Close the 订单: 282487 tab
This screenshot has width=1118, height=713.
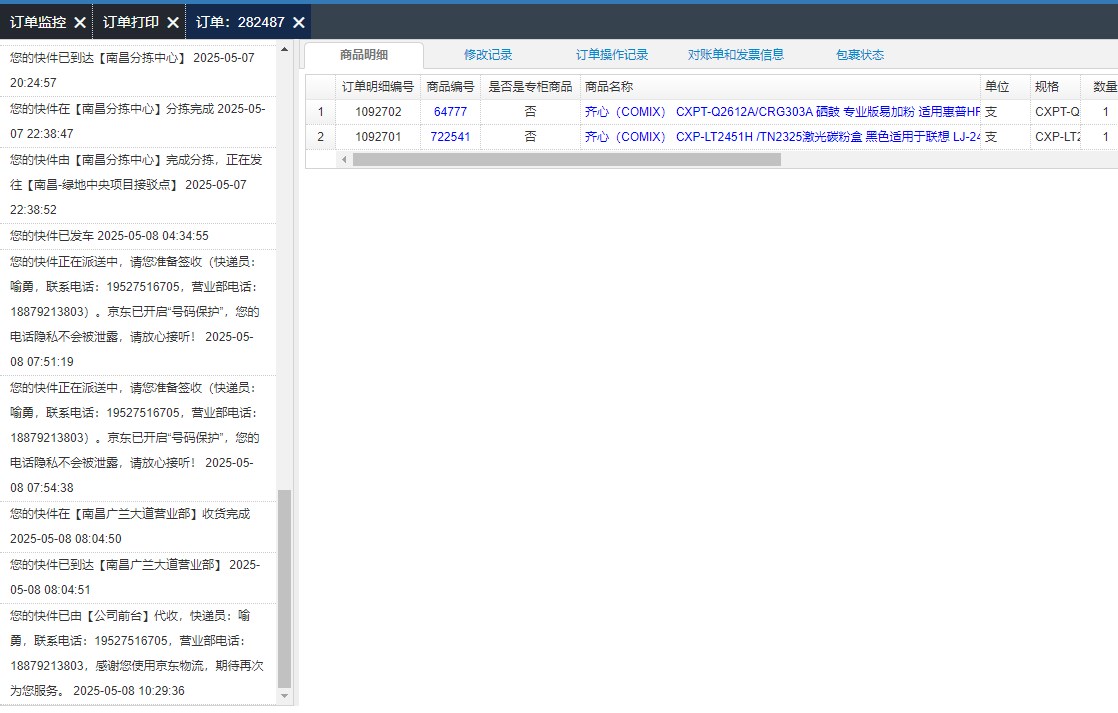click(299, 23)
